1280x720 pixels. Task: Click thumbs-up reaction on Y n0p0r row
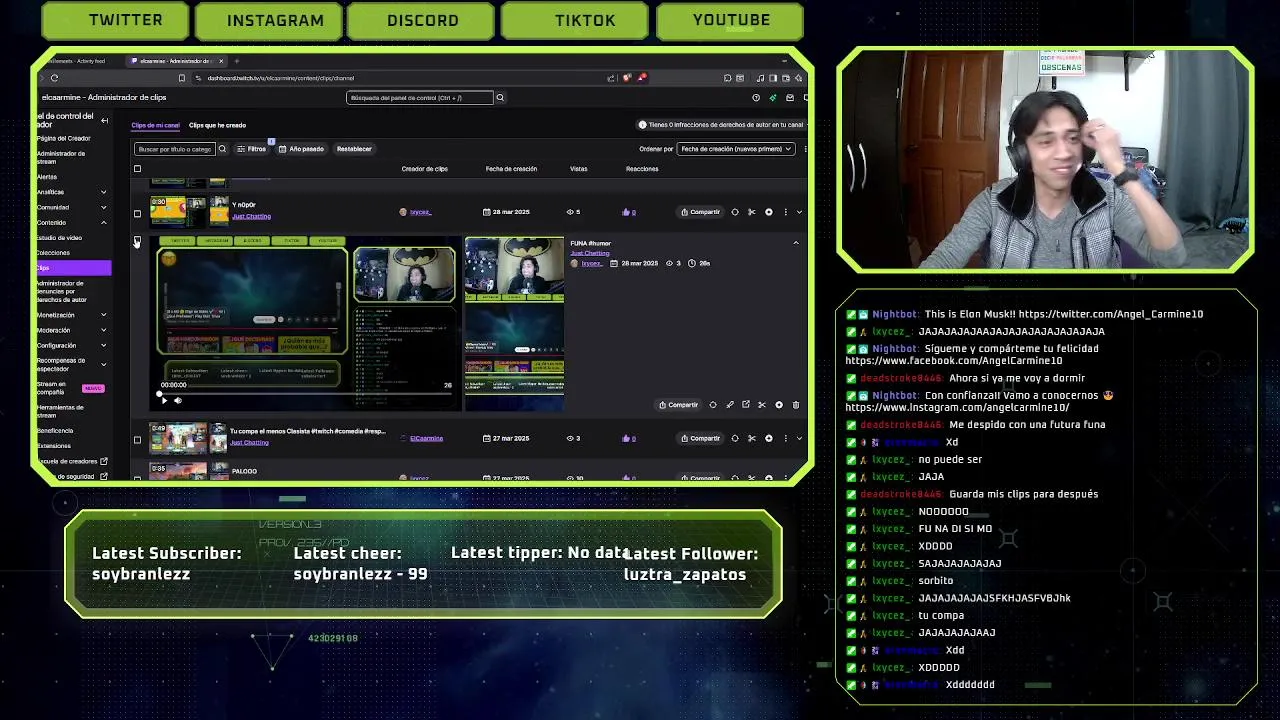click(x=628, y=212)
